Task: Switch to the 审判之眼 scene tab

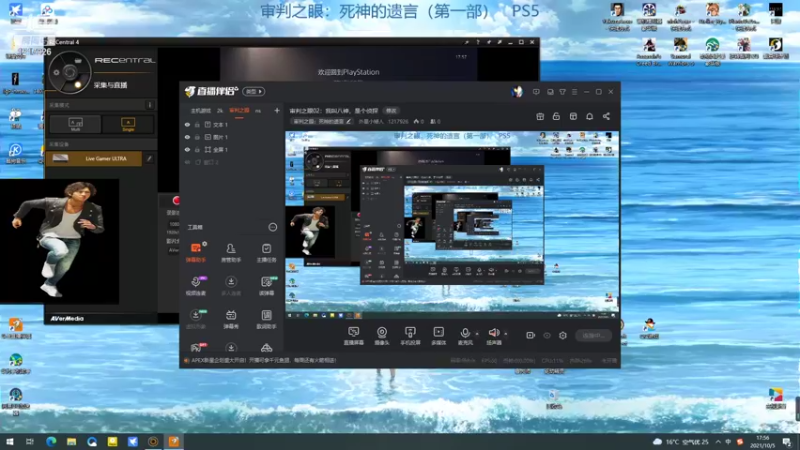Action: (x=239, y=111)
